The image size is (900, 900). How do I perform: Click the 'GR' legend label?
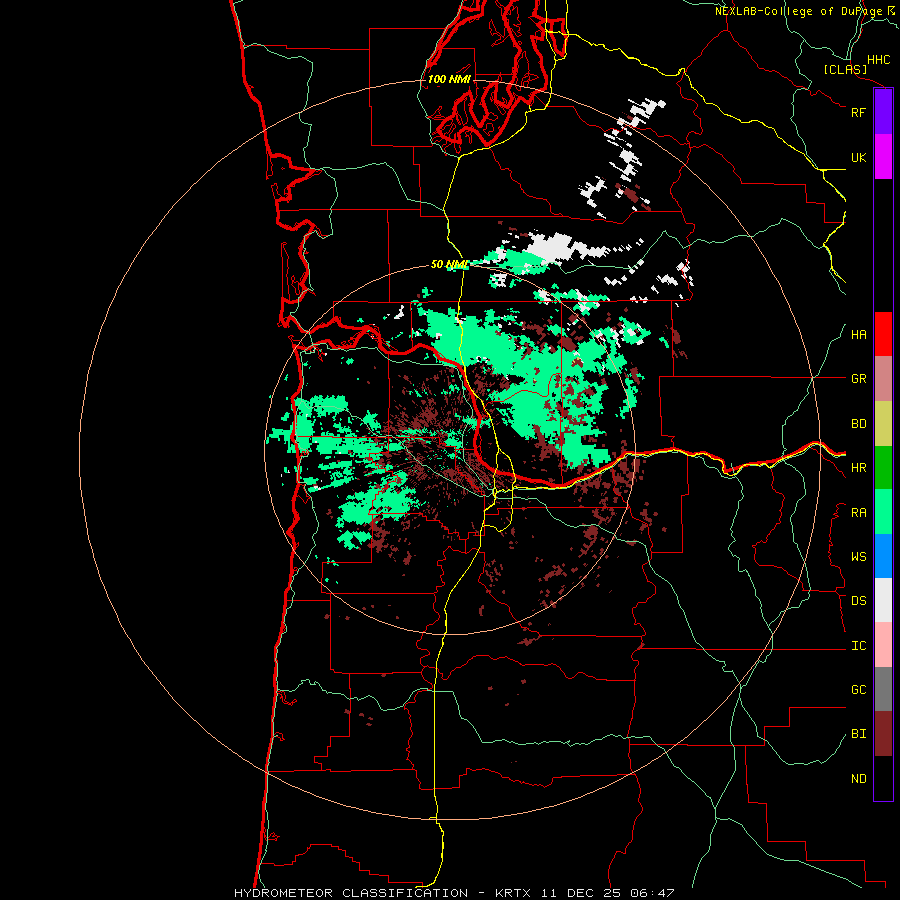[x=858, y=379]
